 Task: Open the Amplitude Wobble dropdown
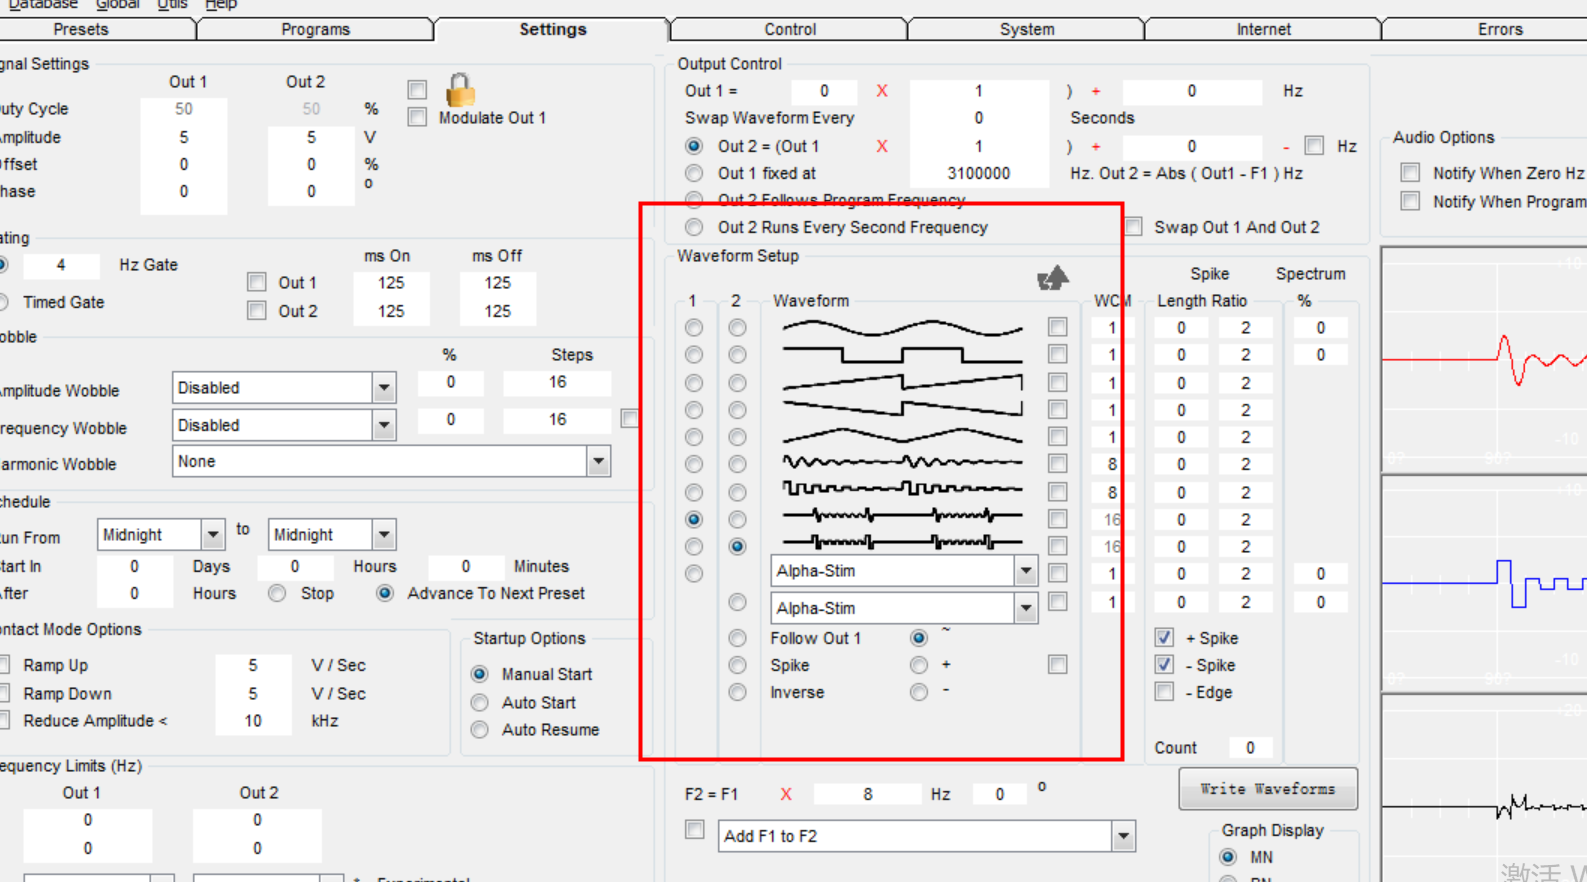pyautogui.click(x=384, y=388)
